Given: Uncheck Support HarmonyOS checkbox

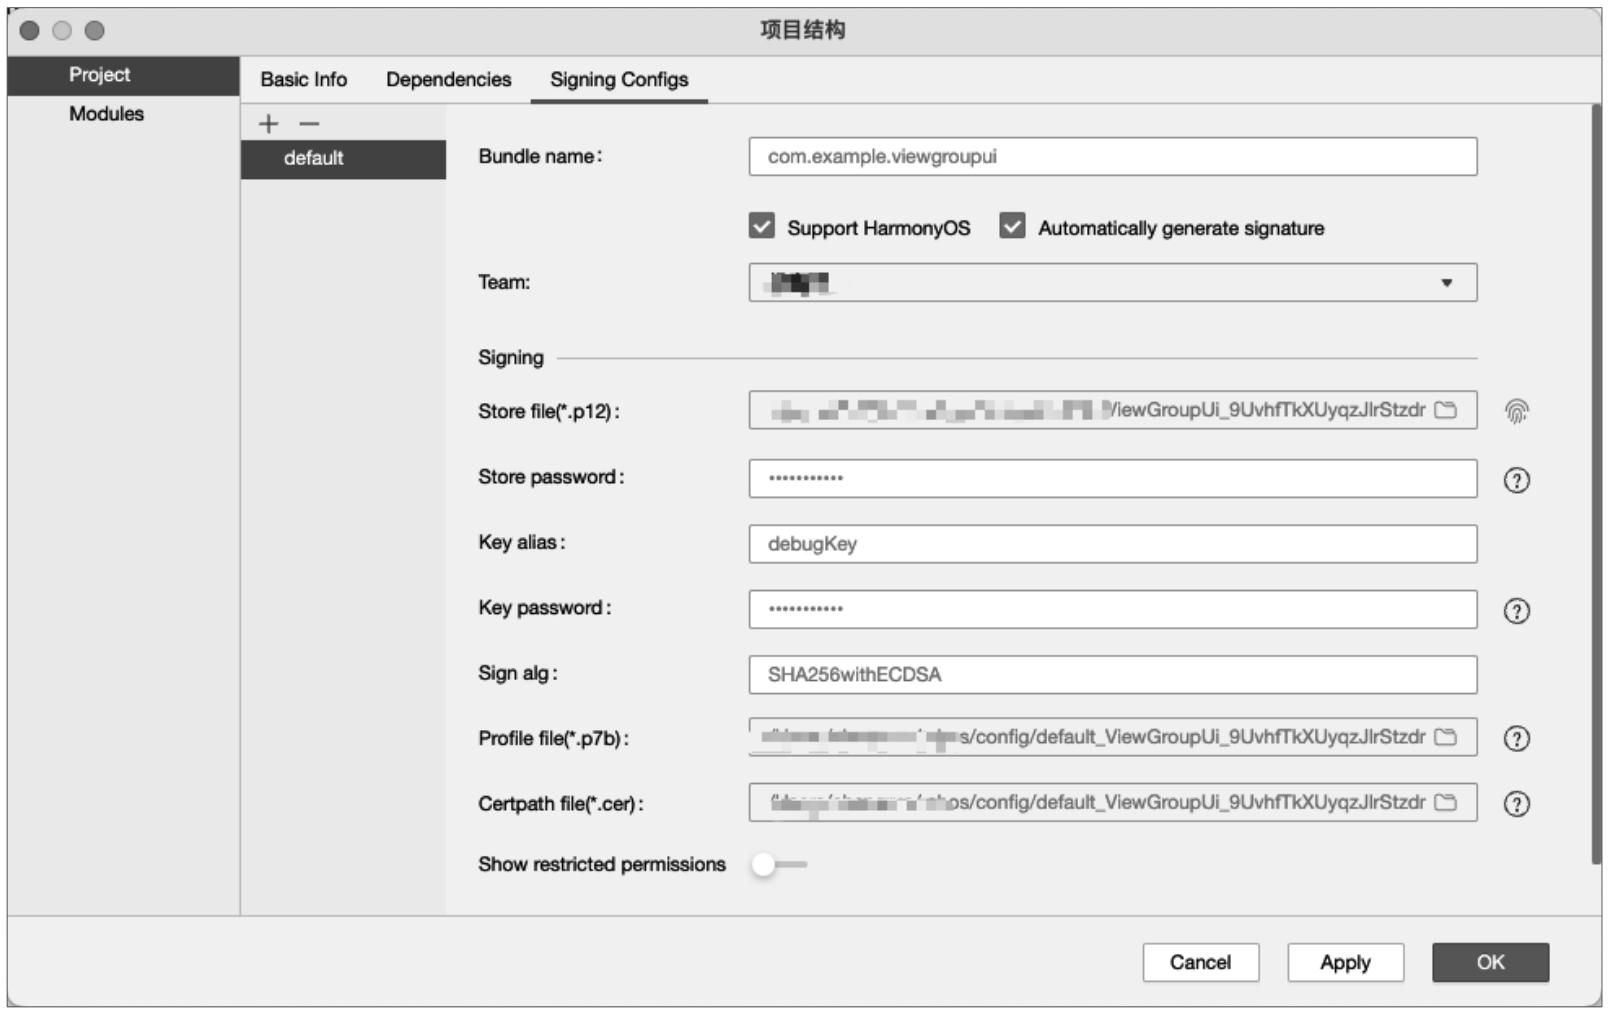Looking at the screenshot, I should (x=762, y=227).
